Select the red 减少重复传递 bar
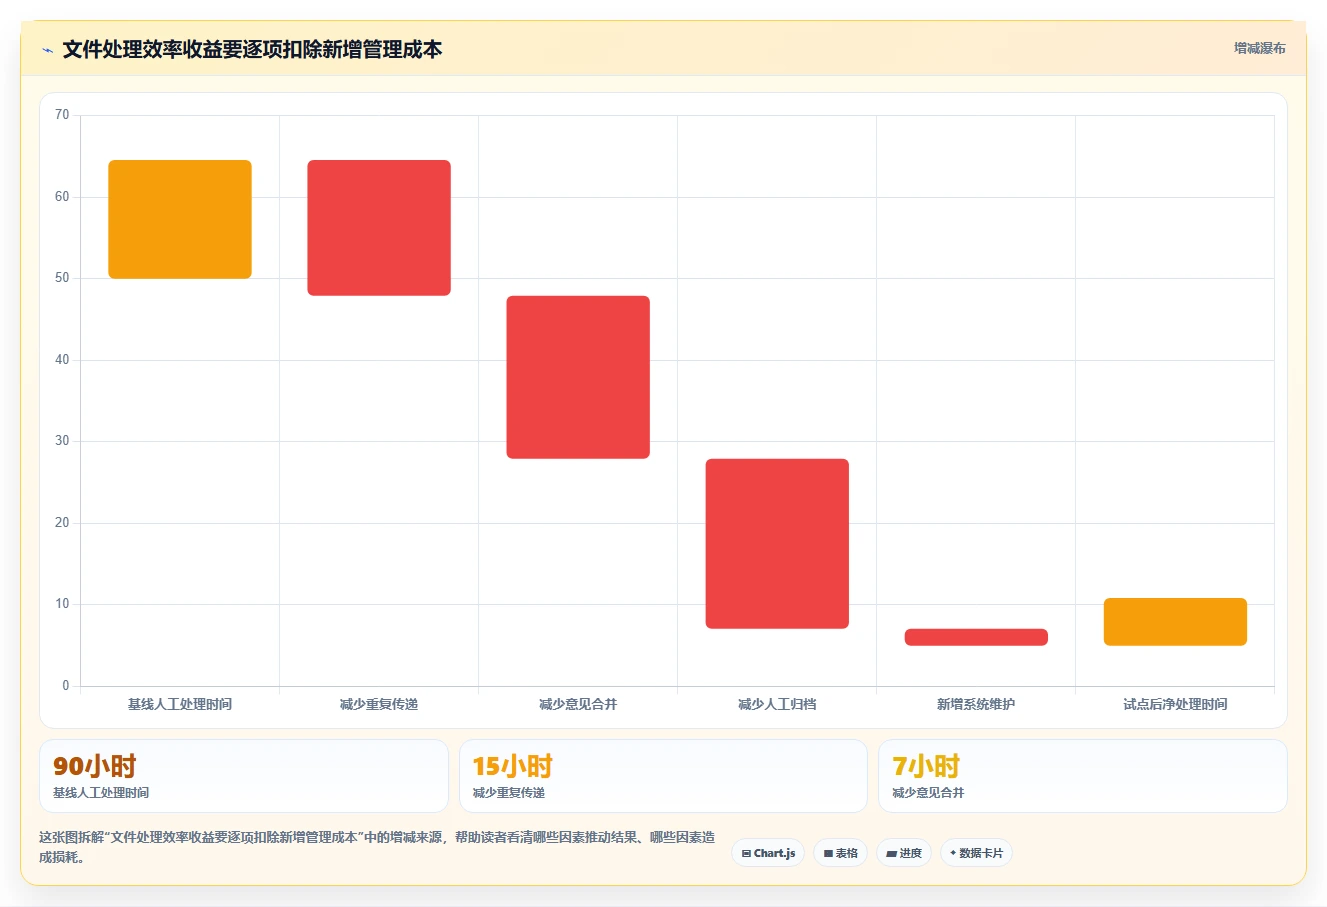Viewport: 1327px width, 907px height. pyautogui.click(x=379, y=228)
